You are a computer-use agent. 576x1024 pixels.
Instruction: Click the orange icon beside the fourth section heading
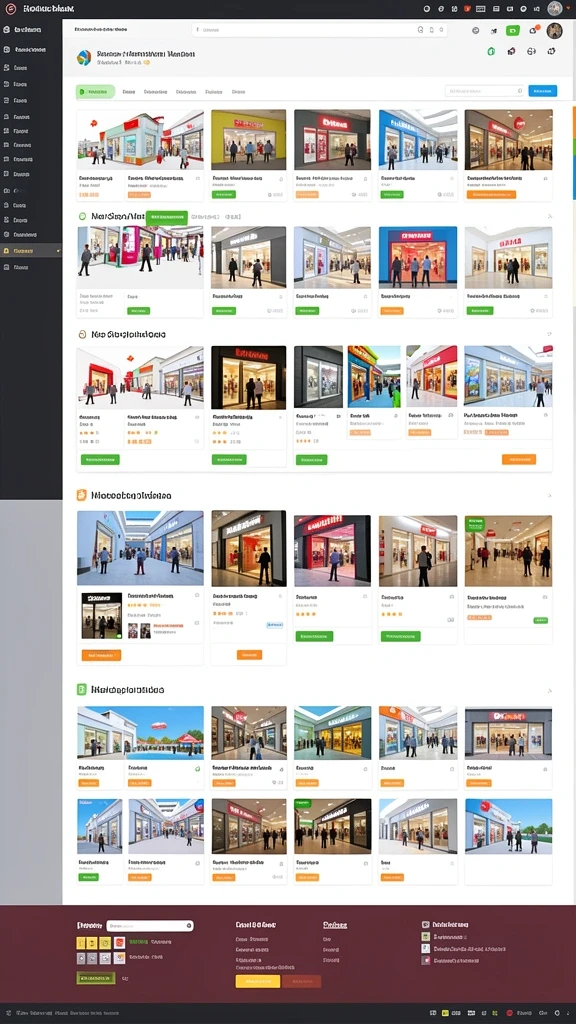(x=82, y=495)
